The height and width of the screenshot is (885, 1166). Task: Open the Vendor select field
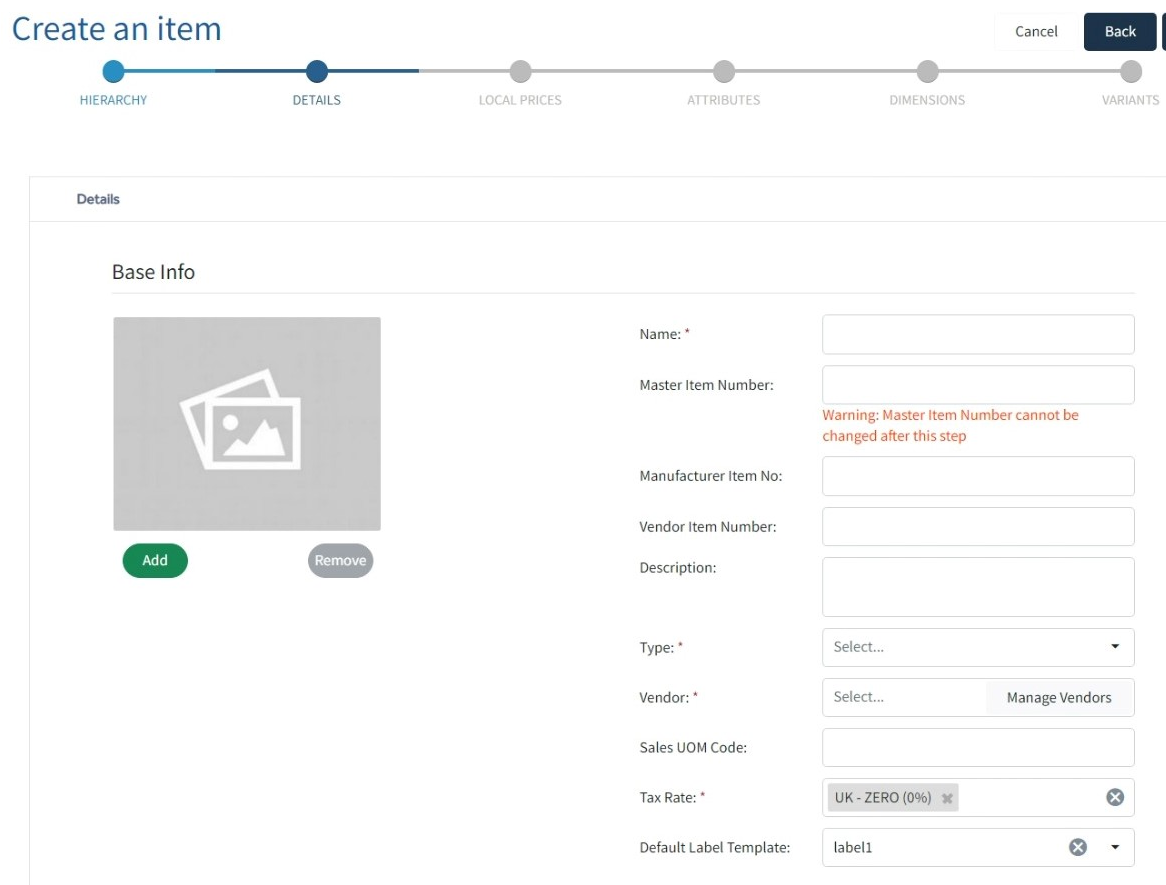[904, 697]
